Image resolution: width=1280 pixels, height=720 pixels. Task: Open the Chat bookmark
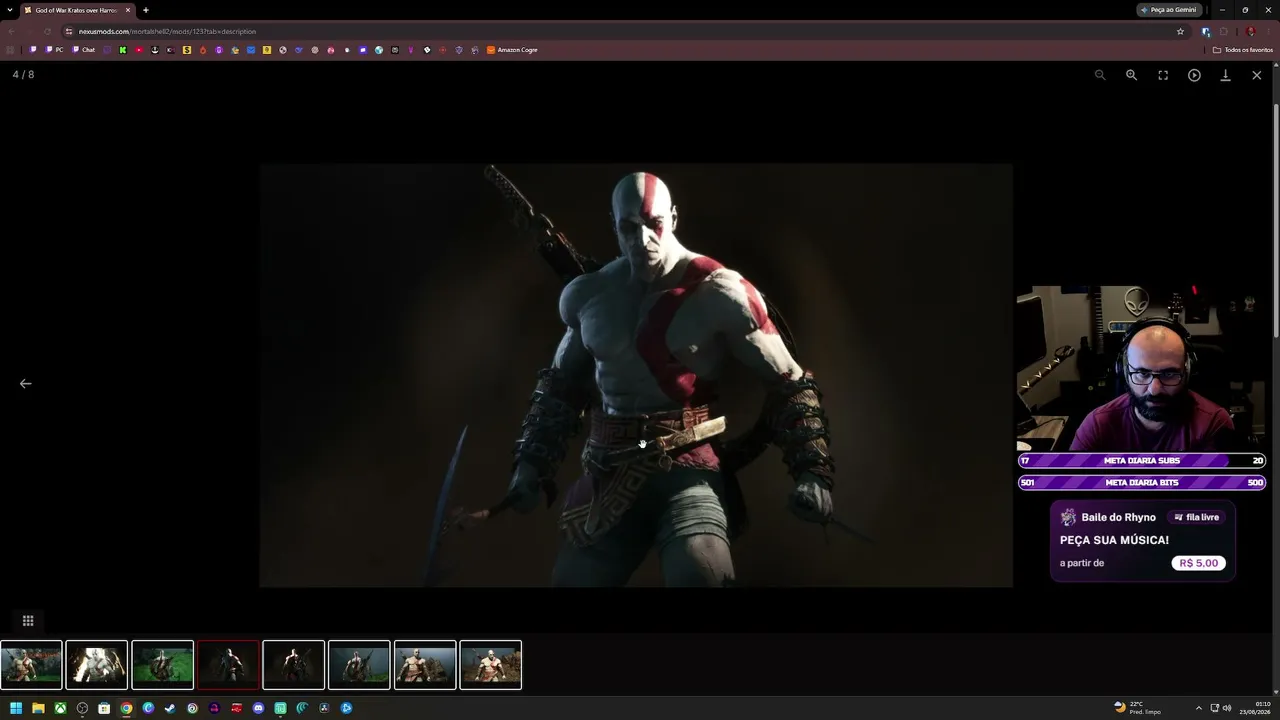(x=84, y=50)
